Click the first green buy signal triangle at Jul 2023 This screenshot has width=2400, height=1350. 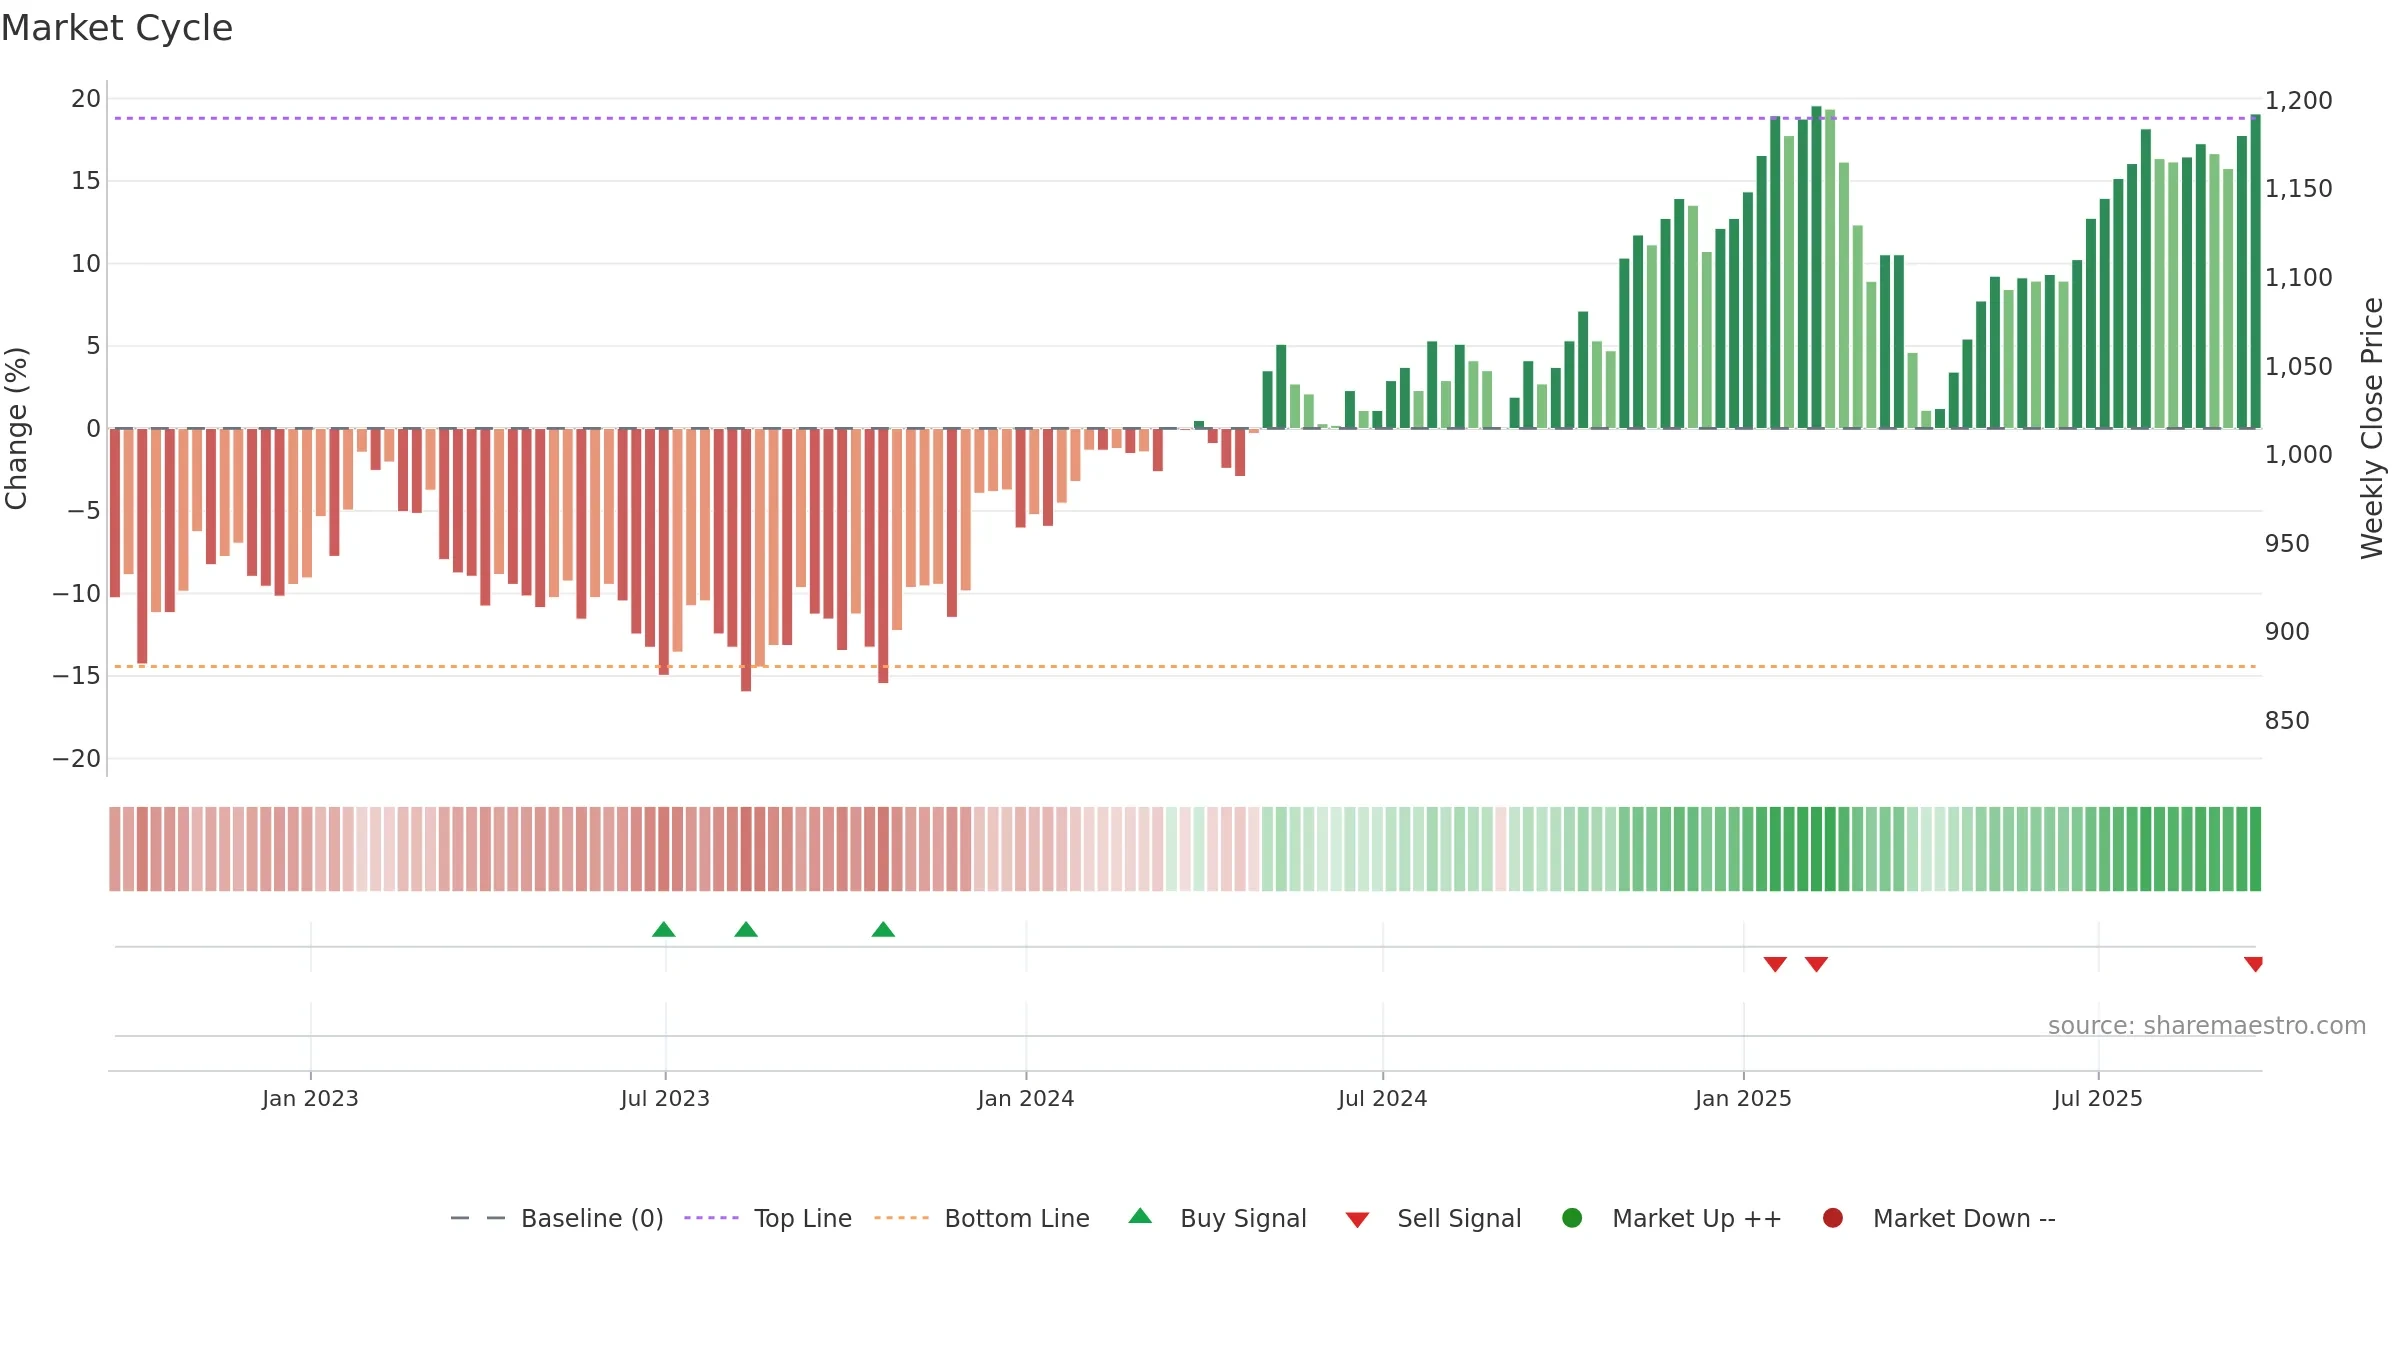[664, 930]
